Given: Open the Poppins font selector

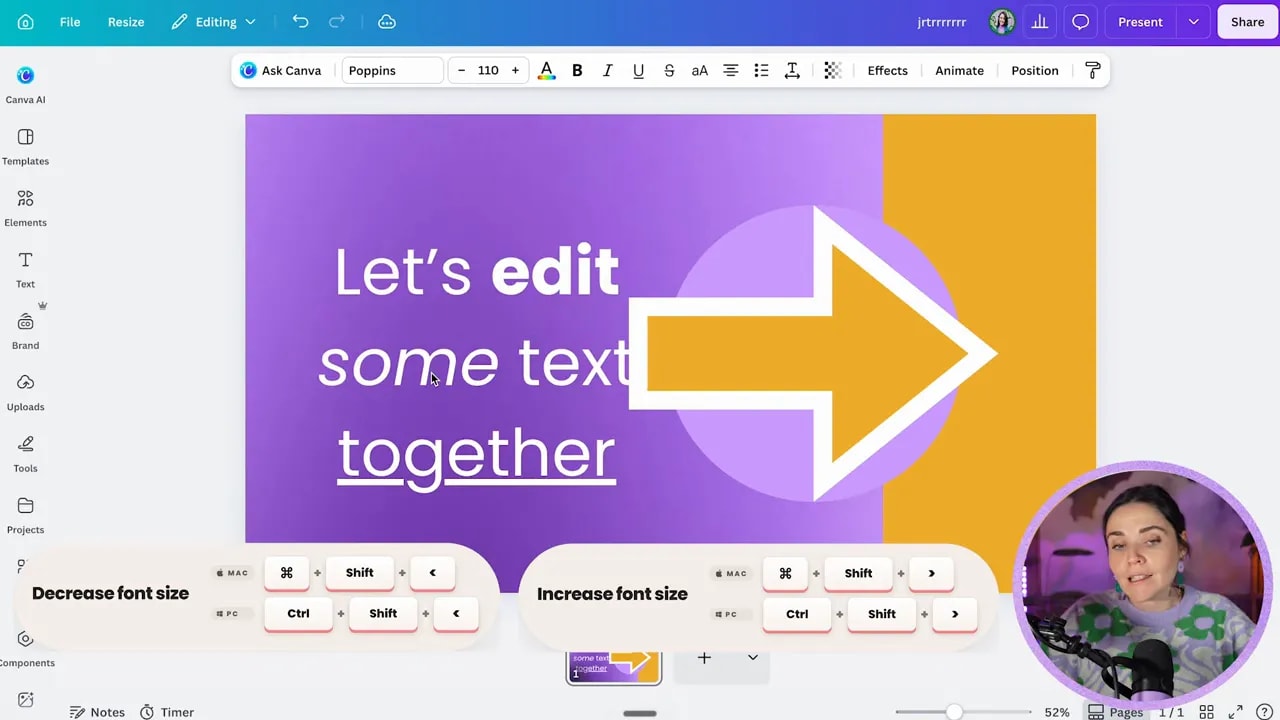Looking at the screenshot, I should pyautogui.click(x=392, y=71).
